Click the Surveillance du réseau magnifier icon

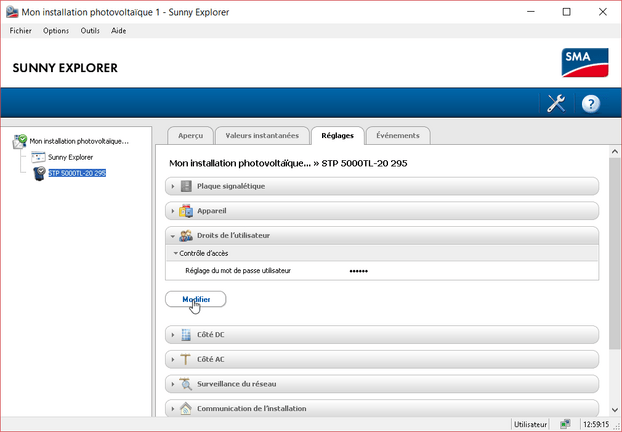click(x=185, y=384)
